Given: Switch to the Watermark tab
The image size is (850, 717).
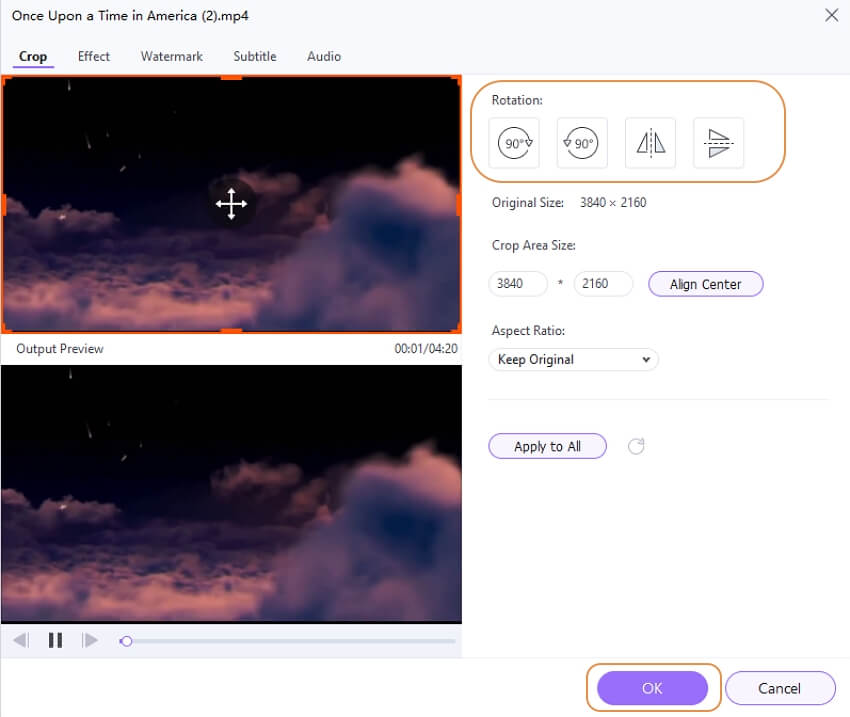Looking at the screenshot, I should tap(171, 56).
